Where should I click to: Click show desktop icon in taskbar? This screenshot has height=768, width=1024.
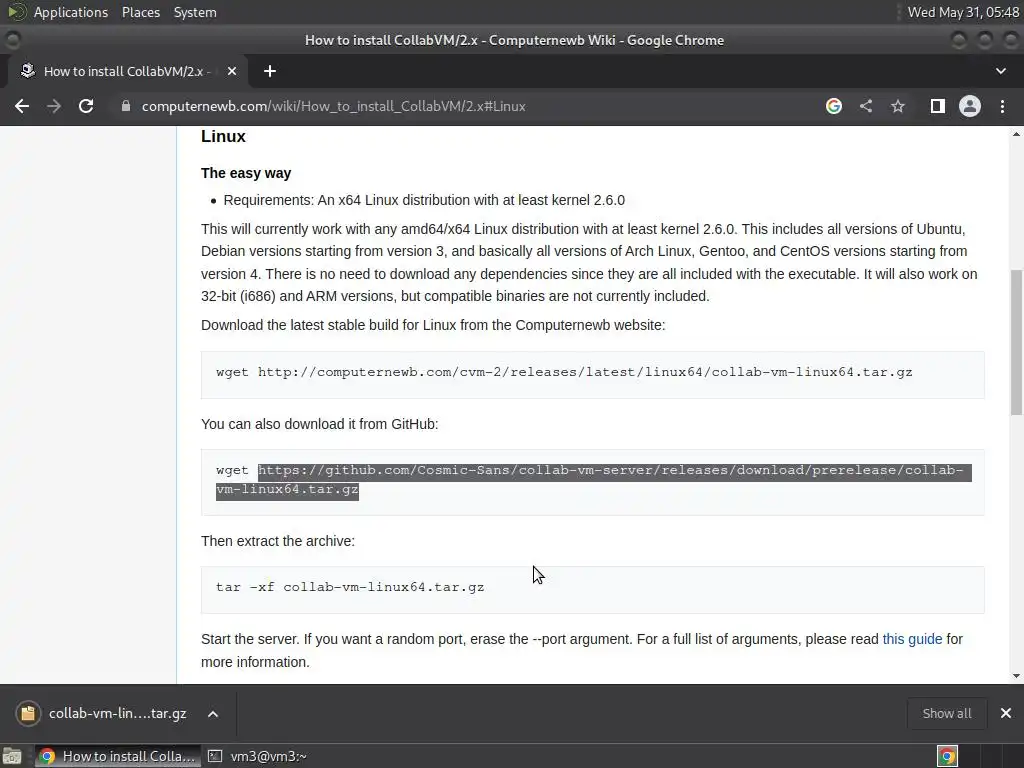(x=12, y=756)
